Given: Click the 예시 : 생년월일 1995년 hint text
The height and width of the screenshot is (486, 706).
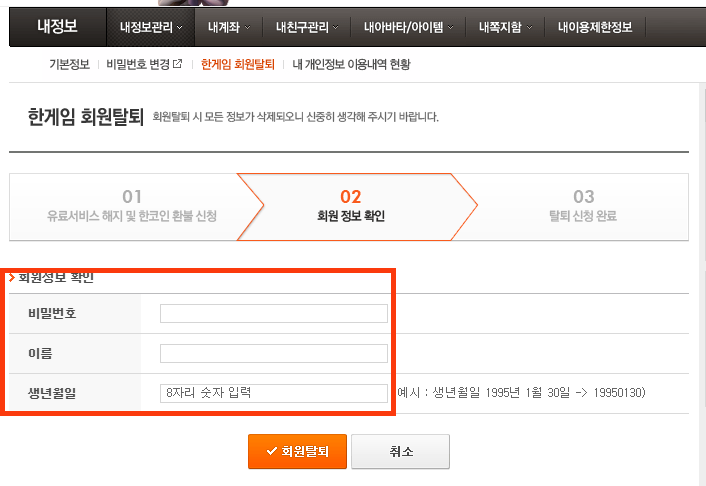Looking at the screenshot, I should pos(521,393).
